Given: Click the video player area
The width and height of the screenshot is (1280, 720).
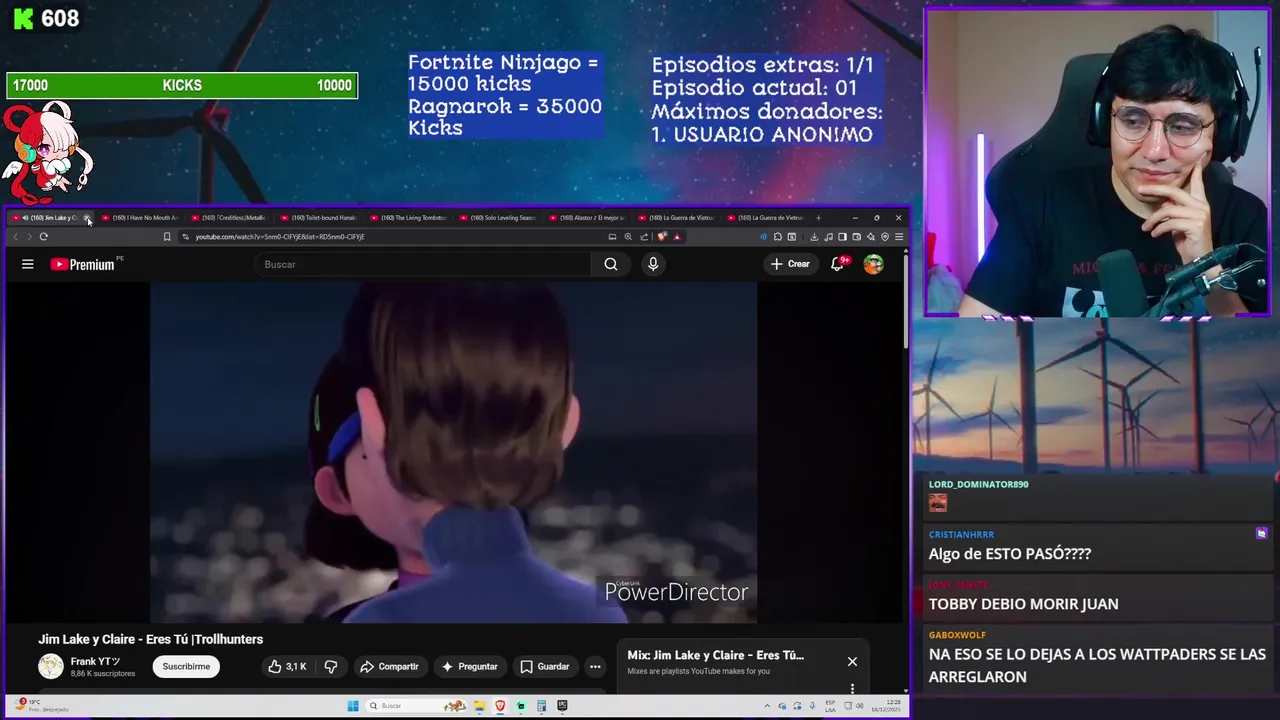Looking at the screenshot, I should [x=453, y=452].
